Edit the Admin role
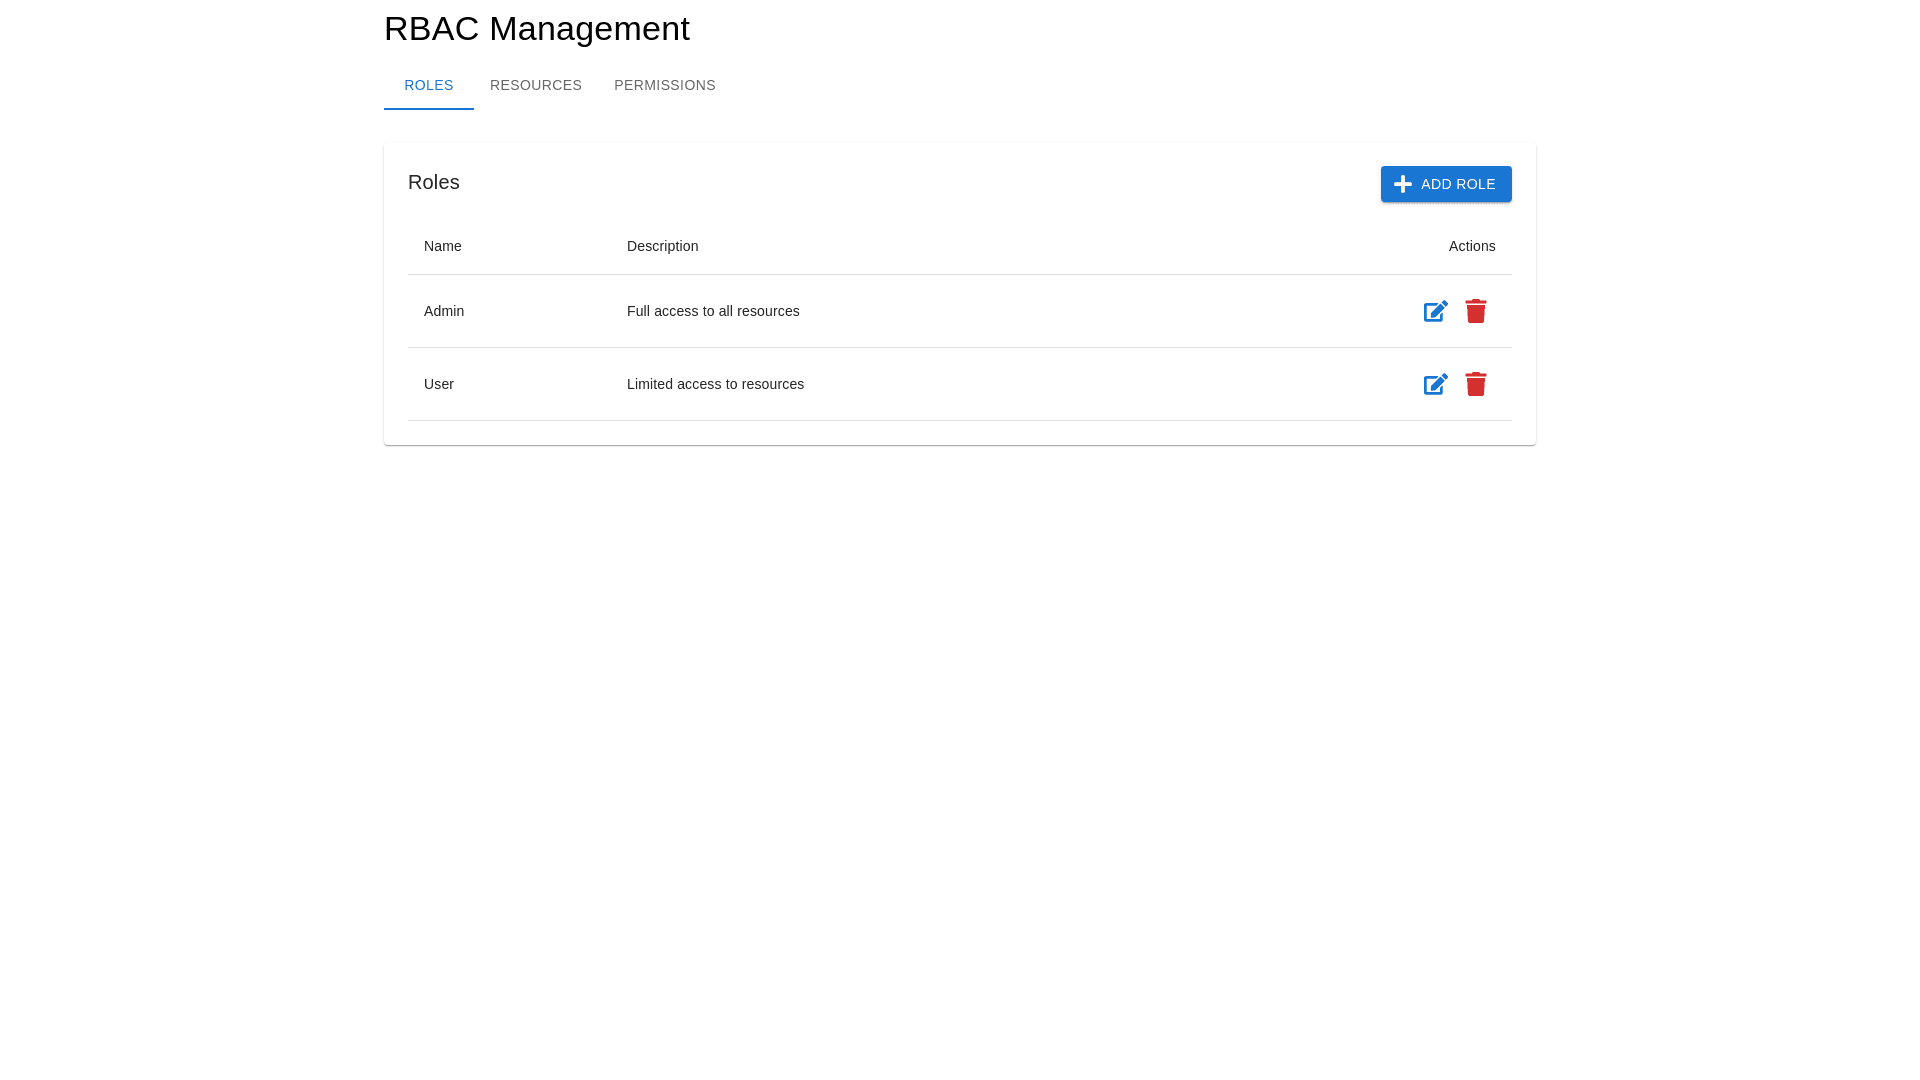1920x1080 pixels. coord(1435,312)
